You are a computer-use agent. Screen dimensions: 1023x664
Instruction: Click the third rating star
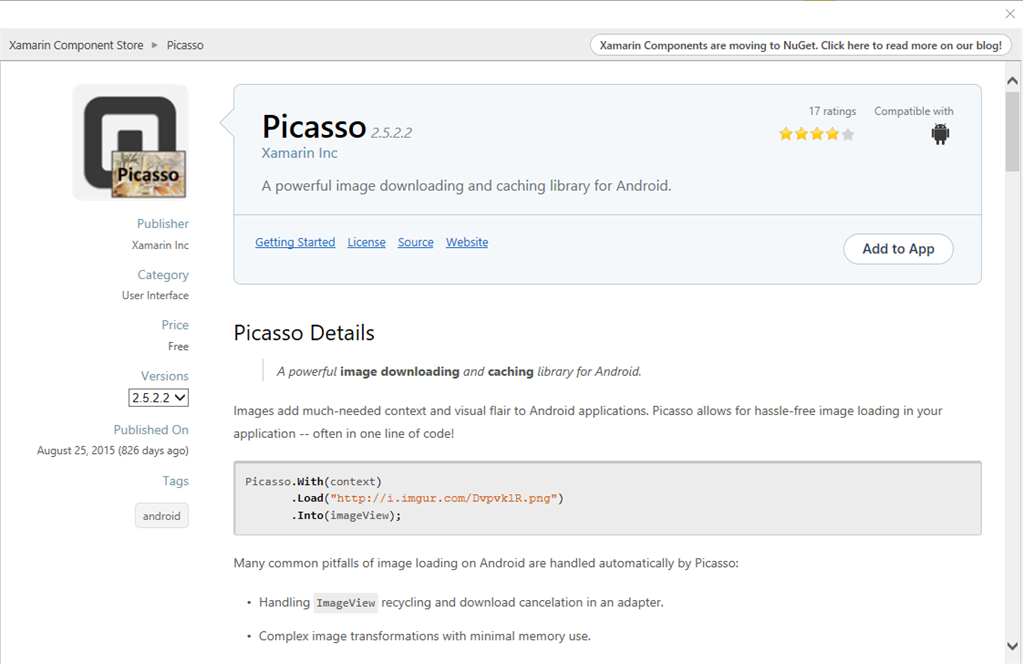click(x=817, y=134)
